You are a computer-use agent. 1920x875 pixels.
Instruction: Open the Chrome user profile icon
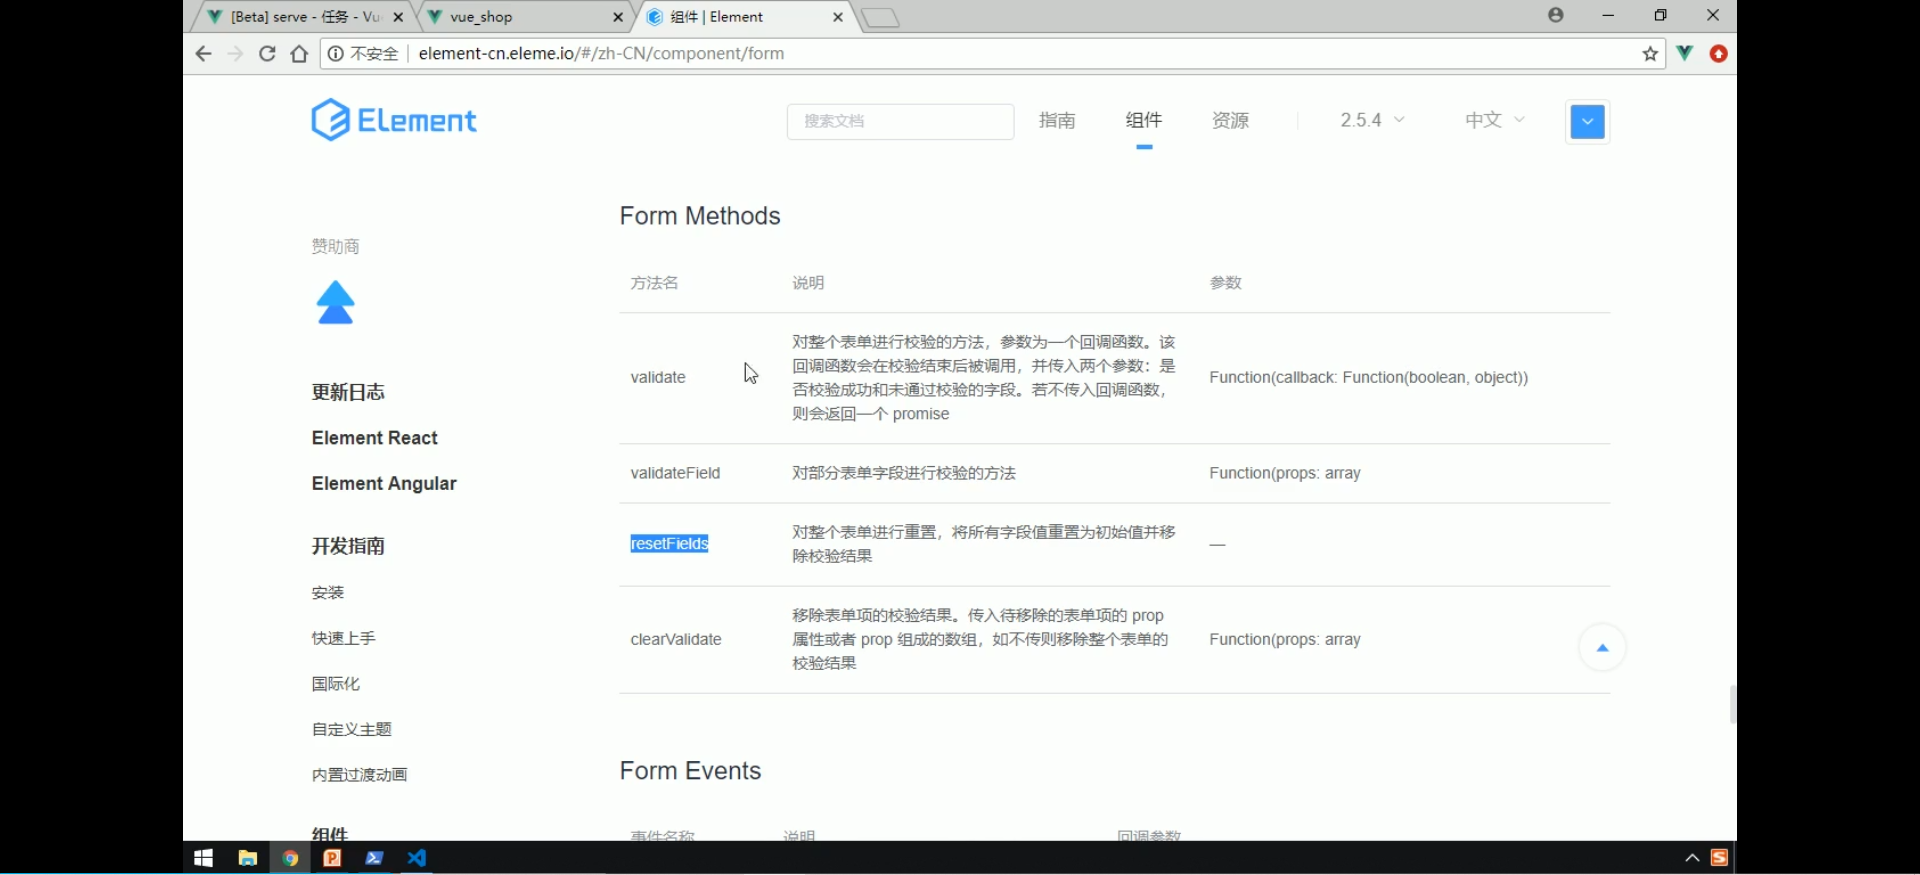1555,15
